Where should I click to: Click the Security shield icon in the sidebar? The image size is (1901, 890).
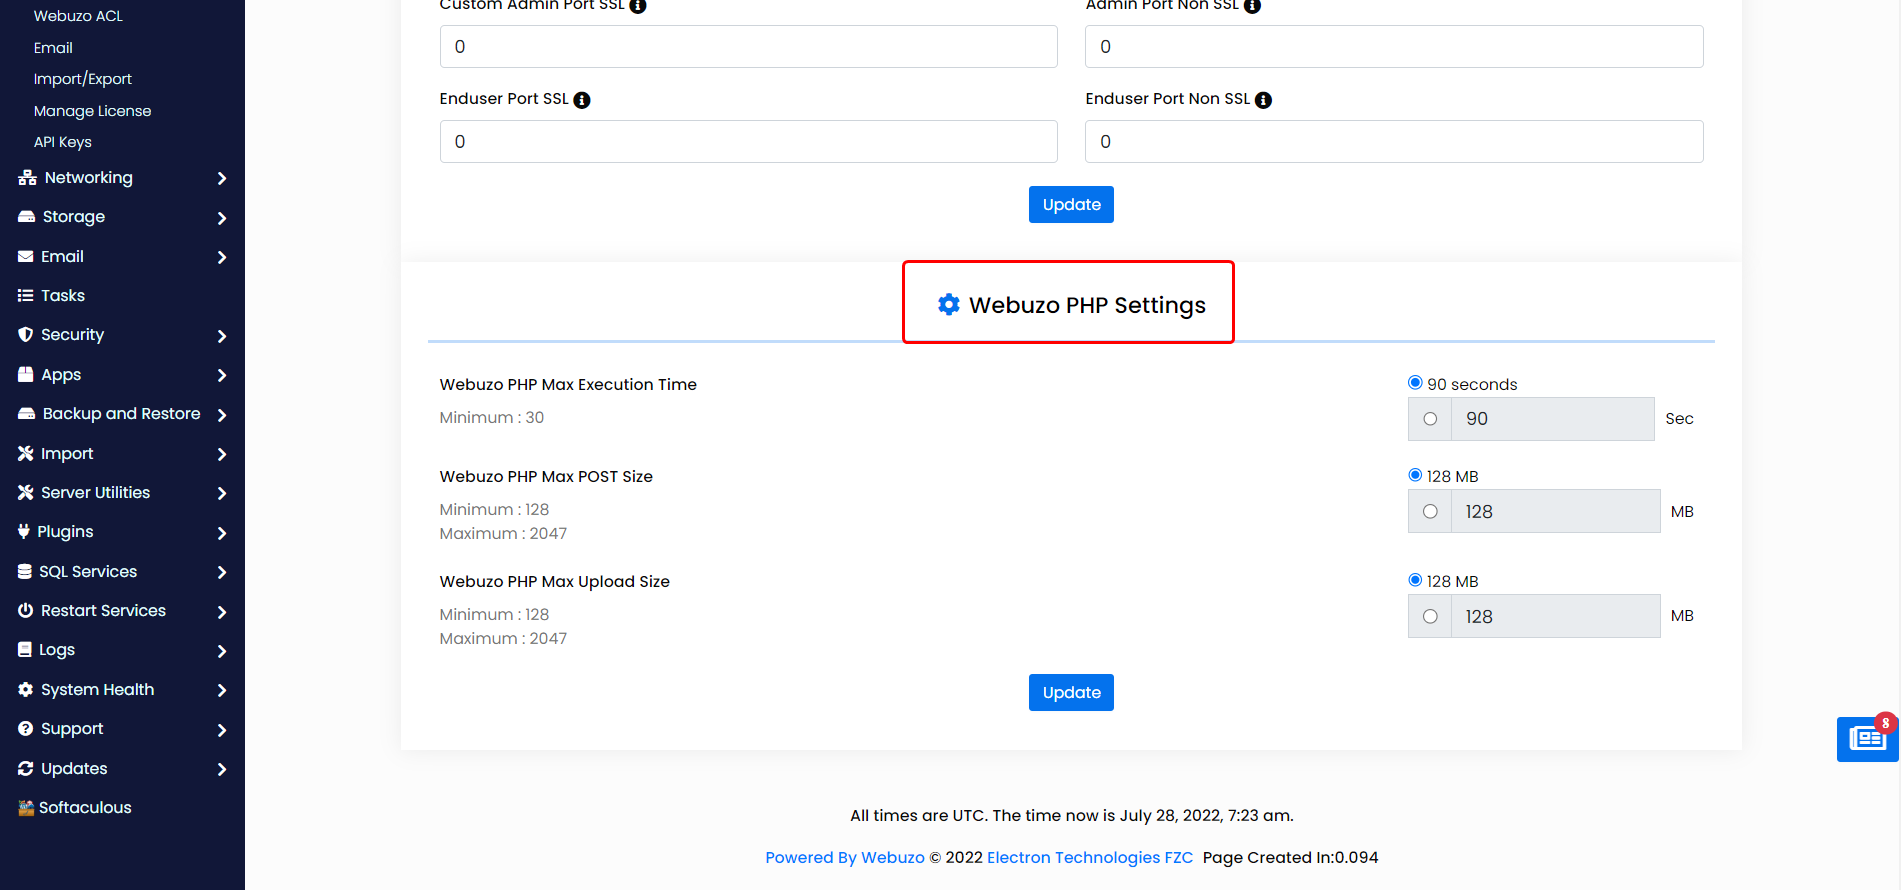(x=26, y=335)
